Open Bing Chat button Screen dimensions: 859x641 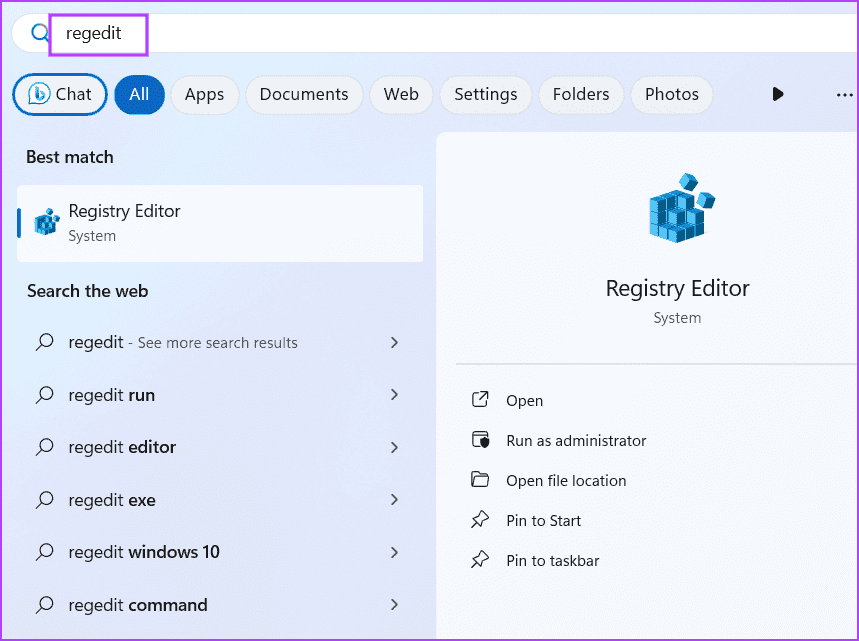tap(60, 94)
